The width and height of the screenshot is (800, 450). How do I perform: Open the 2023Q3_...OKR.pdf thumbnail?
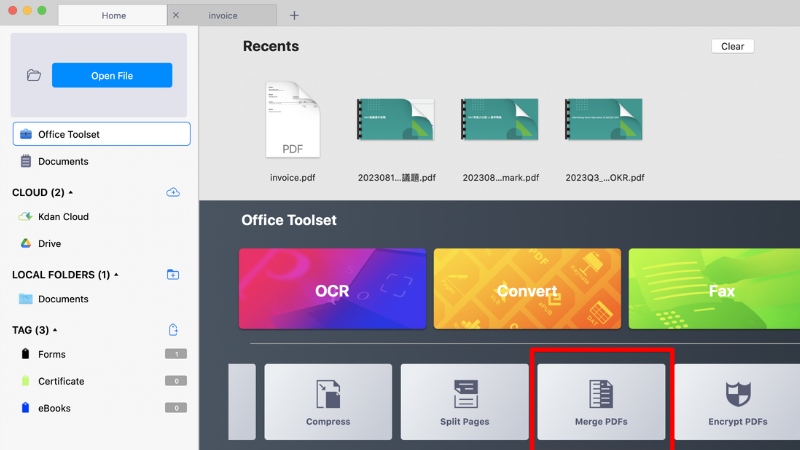click(604, 119)
